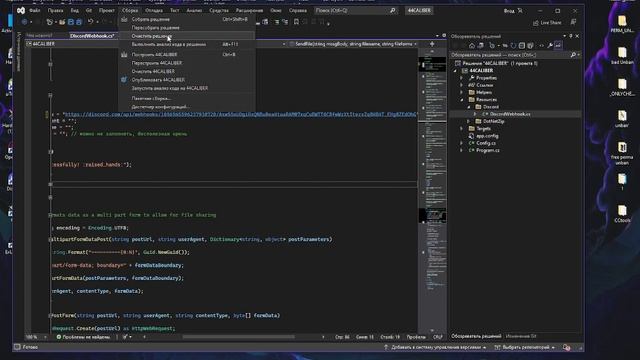Switch to the DiscordWebhook.cs editor tab

(x=92, y=36)
